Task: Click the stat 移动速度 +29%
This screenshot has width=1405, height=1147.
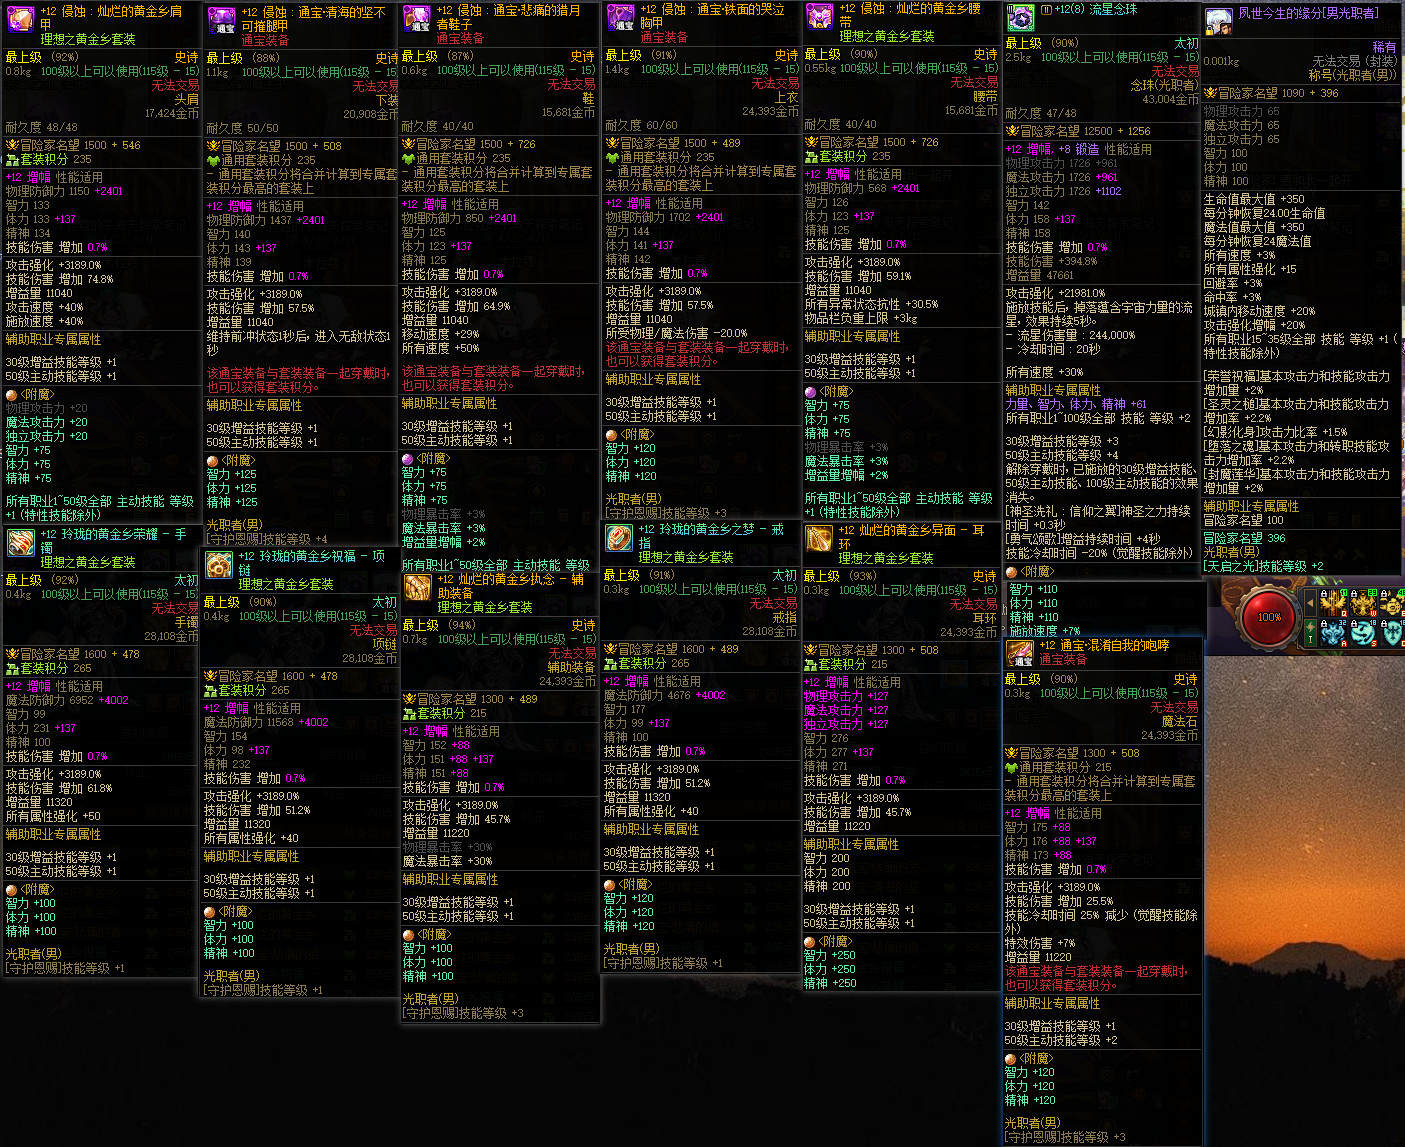Action: point(441,334)
